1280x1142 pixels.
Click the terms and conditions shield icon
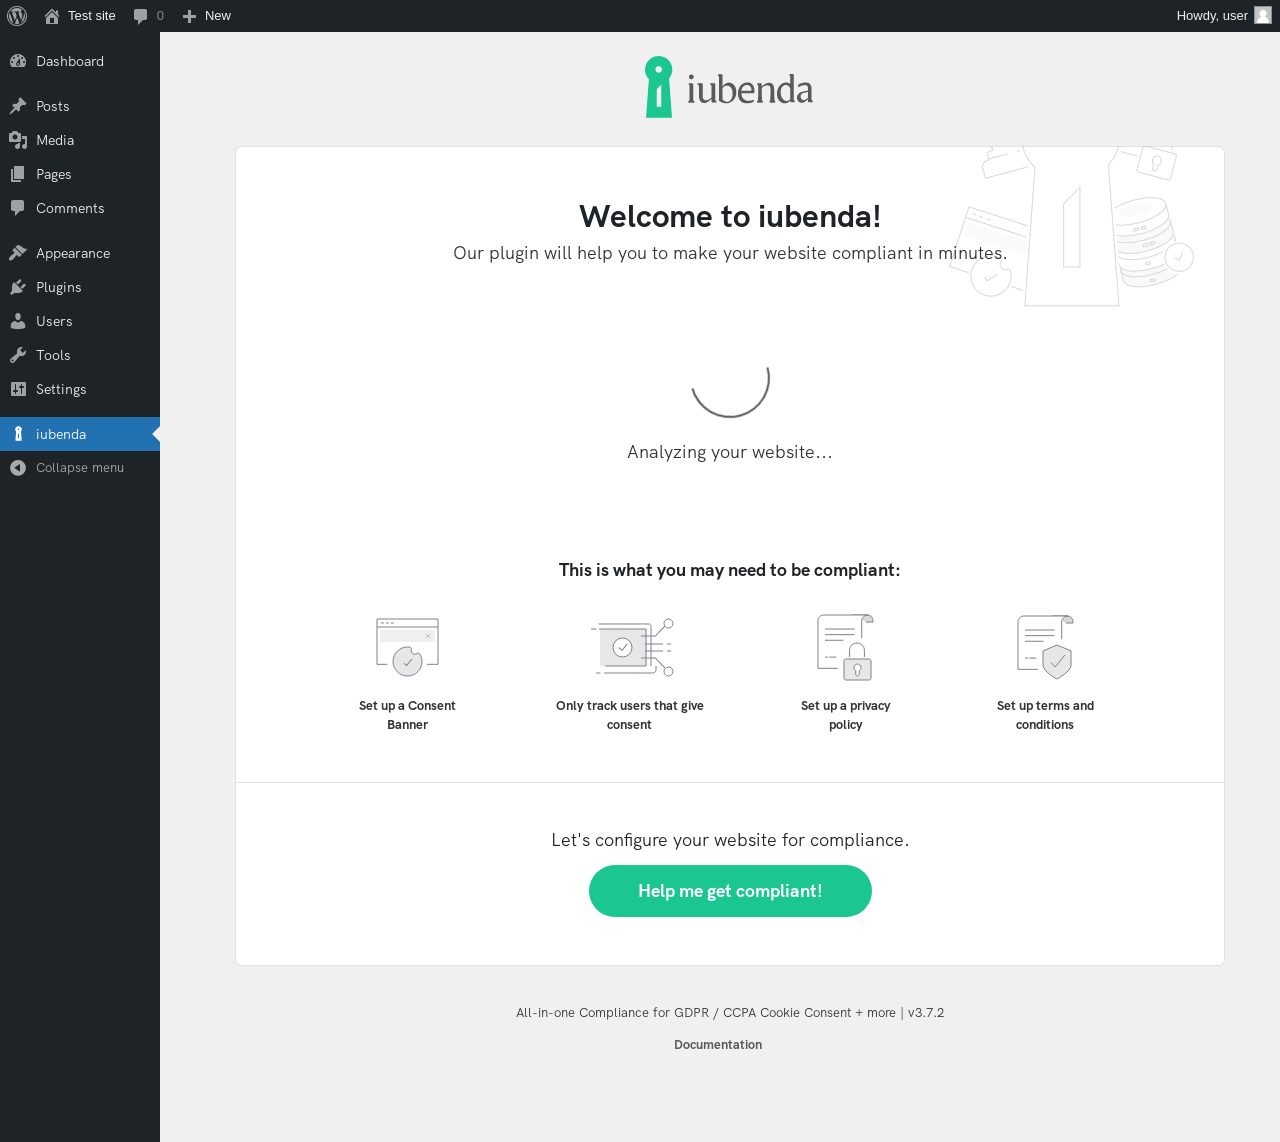pyautogui.click(x=1045, y=647)
